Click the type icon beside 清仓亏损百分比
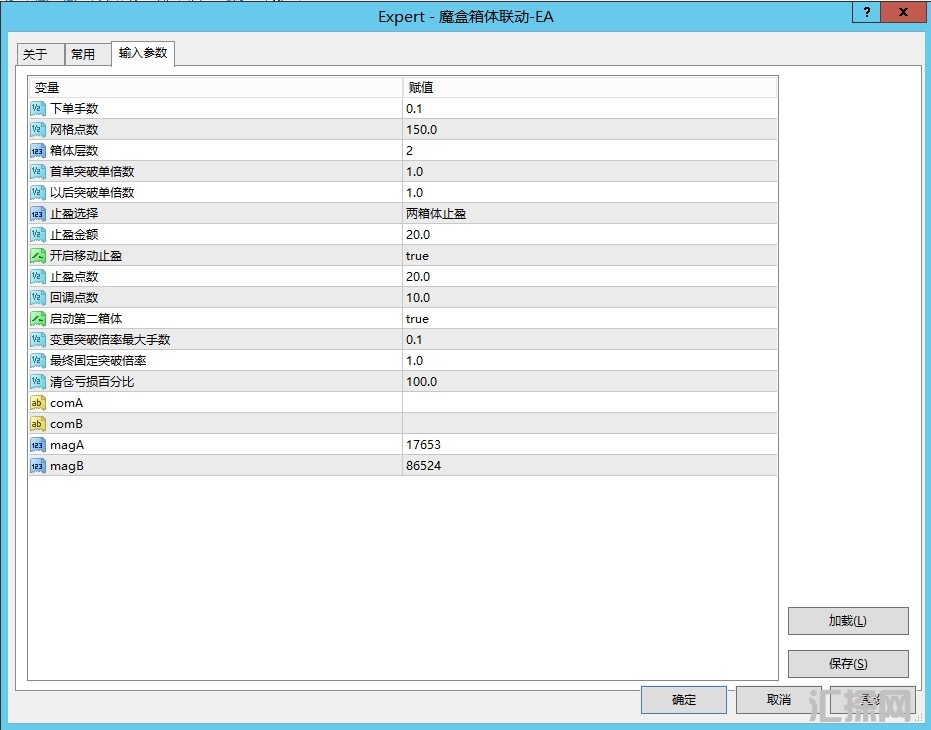Screen dimensions: 931x730 [x=37, y=382]
